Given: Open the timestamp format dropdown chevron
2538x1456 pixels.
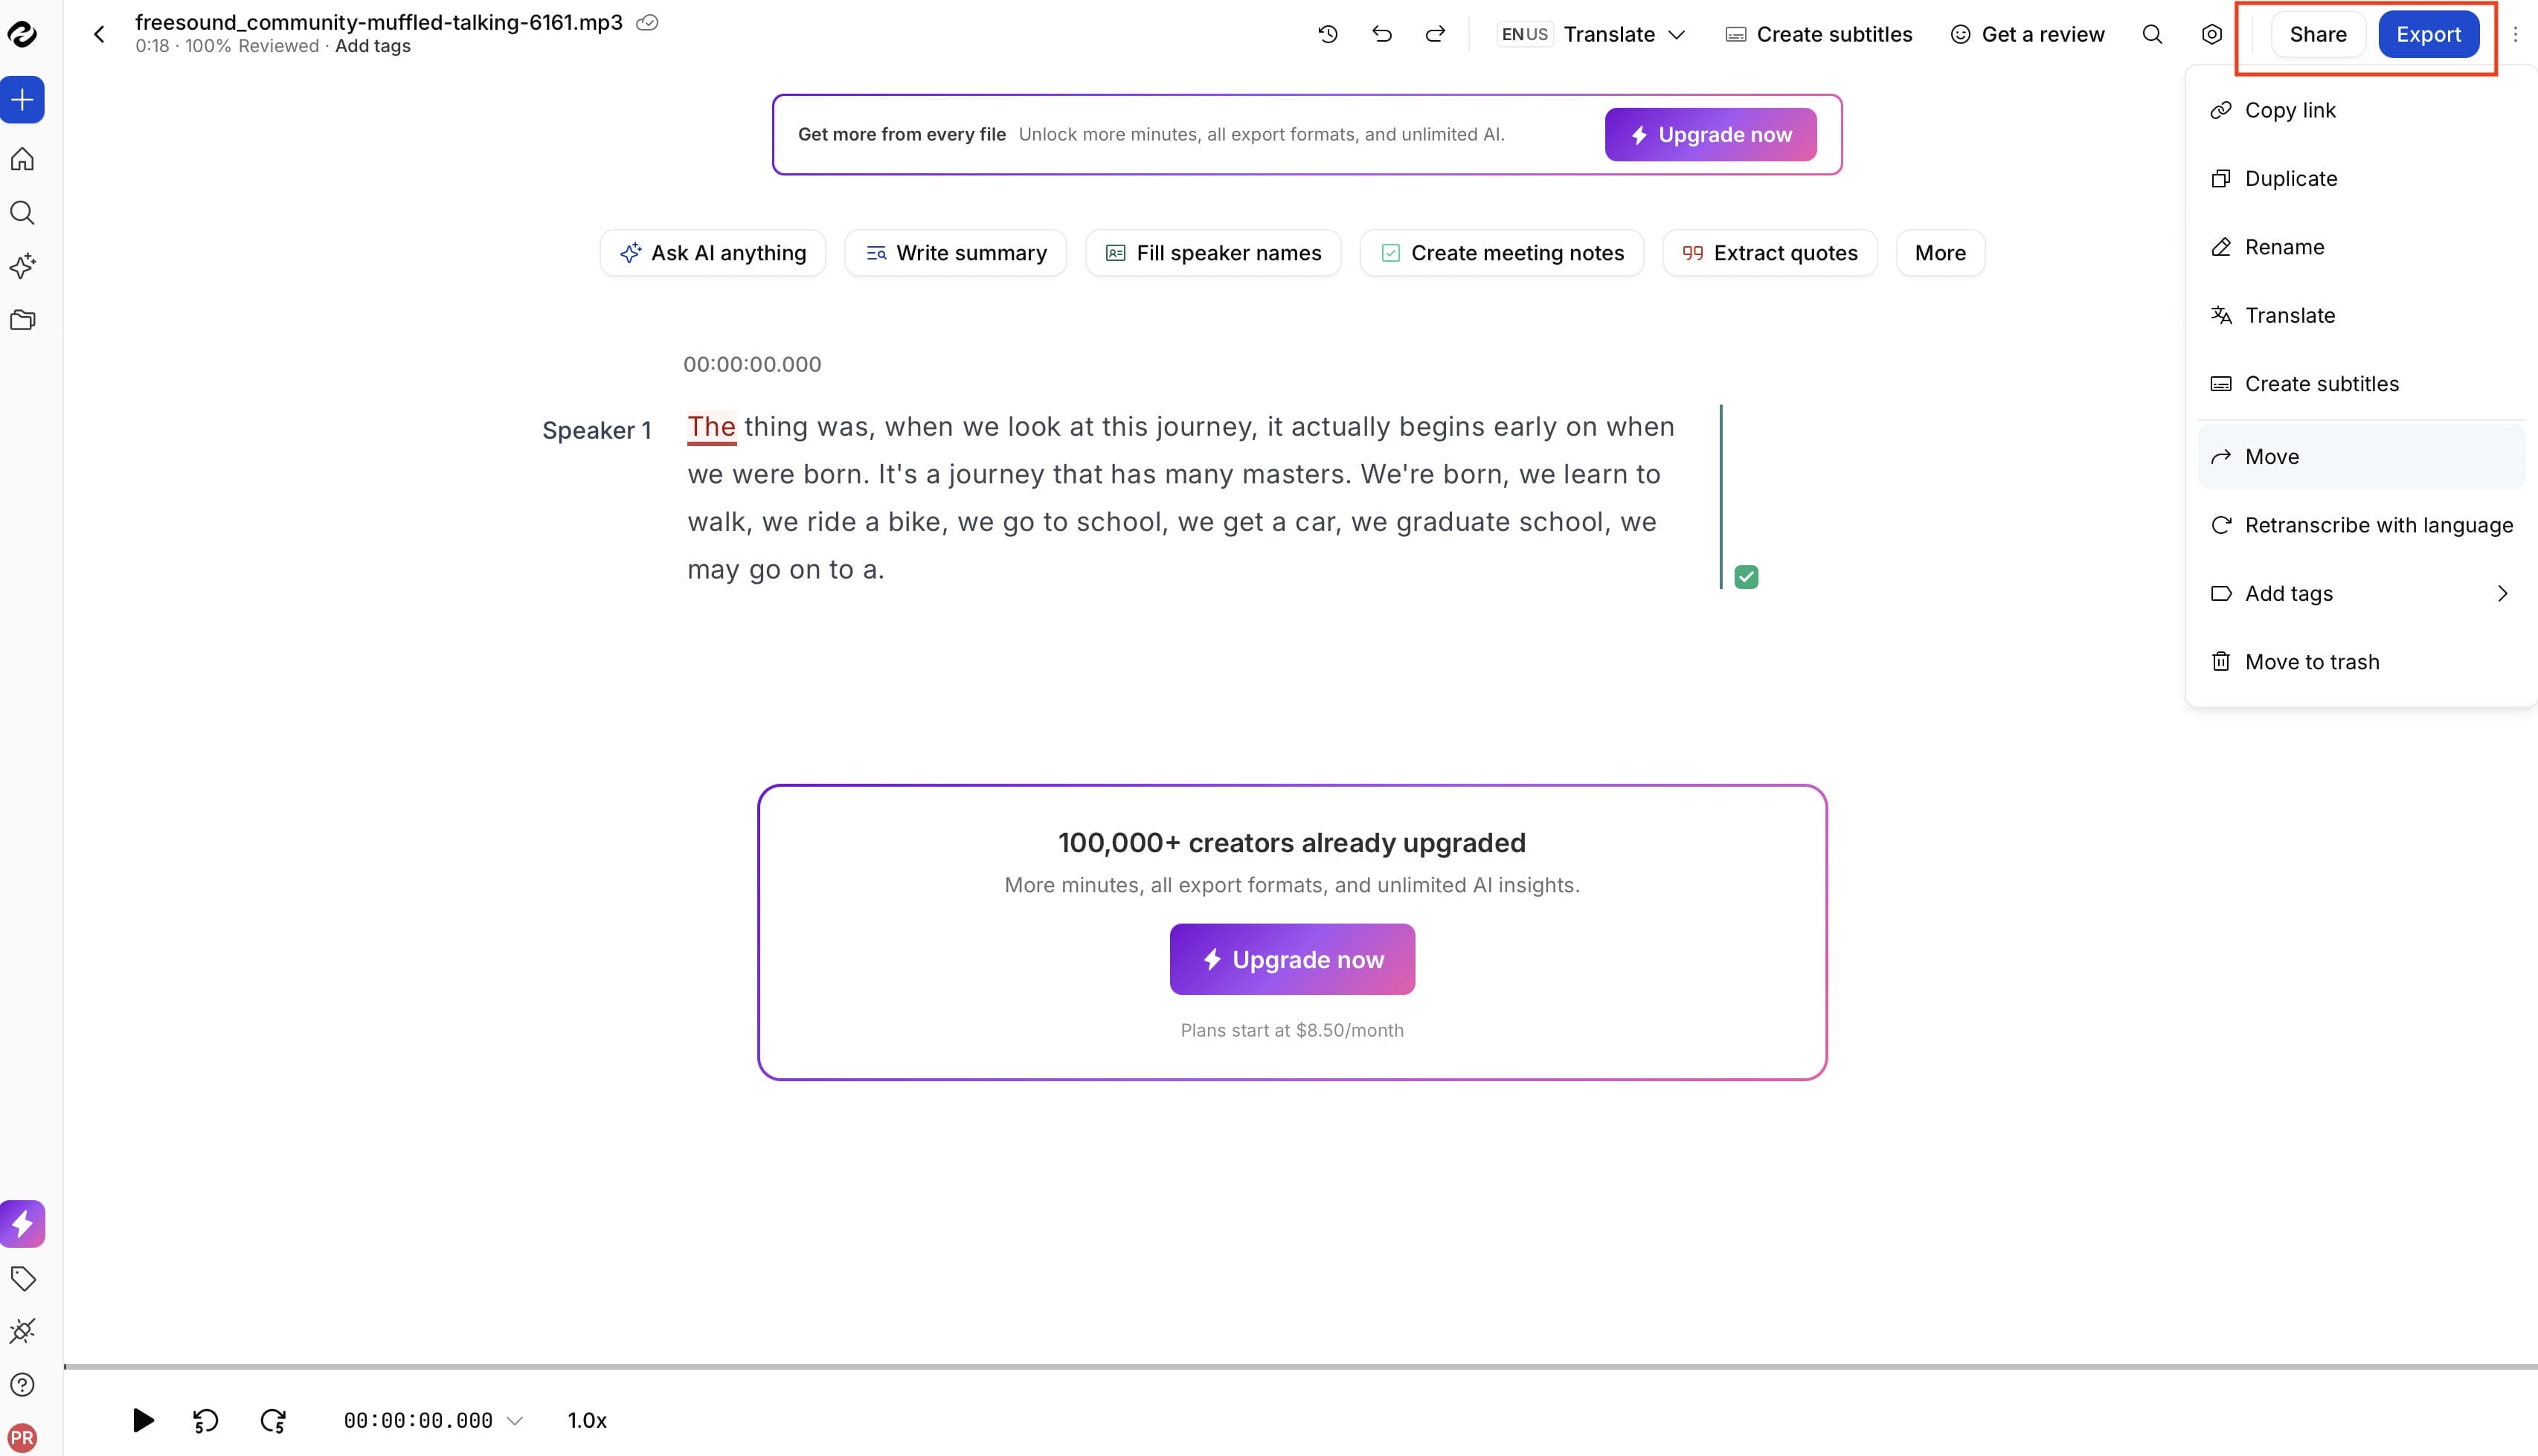Looking at the screenshot, I should (x=515, y=1421).
